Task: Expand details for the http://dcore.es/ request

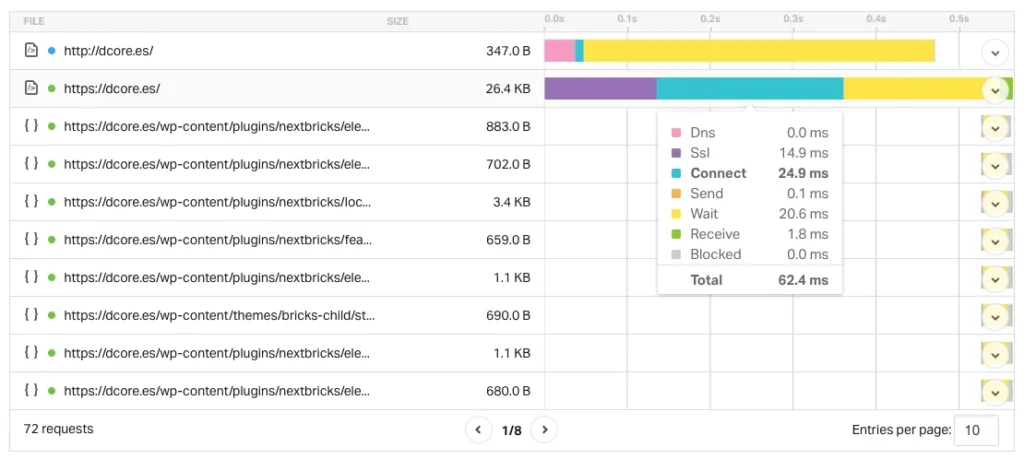Action: coord(993,51)
